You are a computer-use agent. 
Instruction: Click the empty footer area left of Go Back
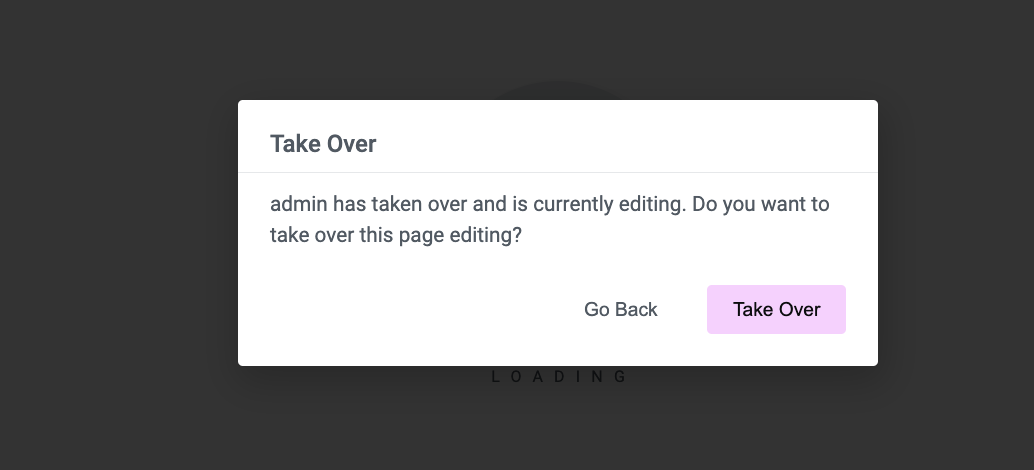point(409,309)
